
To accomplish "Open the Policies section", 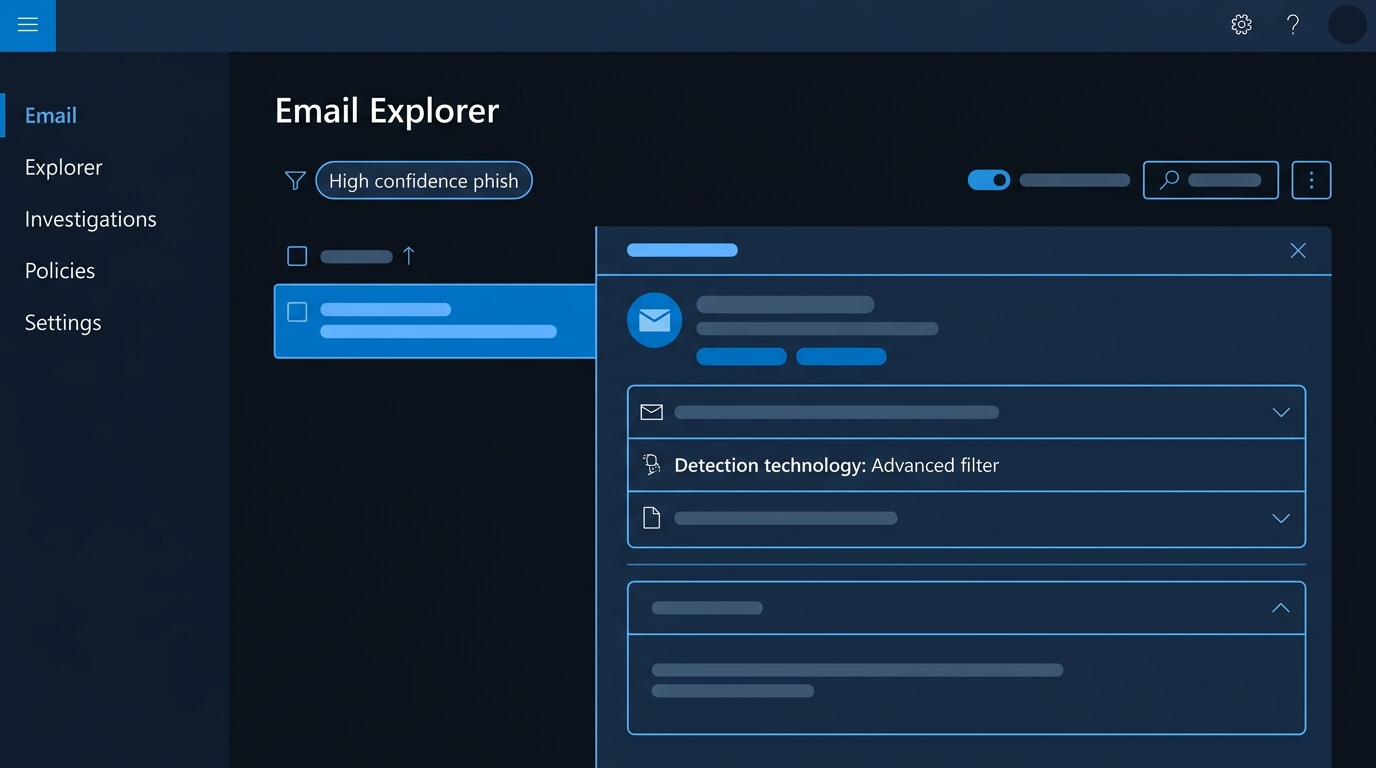I will [60, 271].
